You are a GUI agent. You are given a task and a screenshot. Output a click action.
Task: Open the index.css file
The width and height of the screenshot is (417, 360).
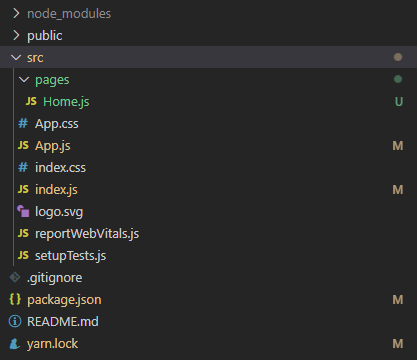60,168
